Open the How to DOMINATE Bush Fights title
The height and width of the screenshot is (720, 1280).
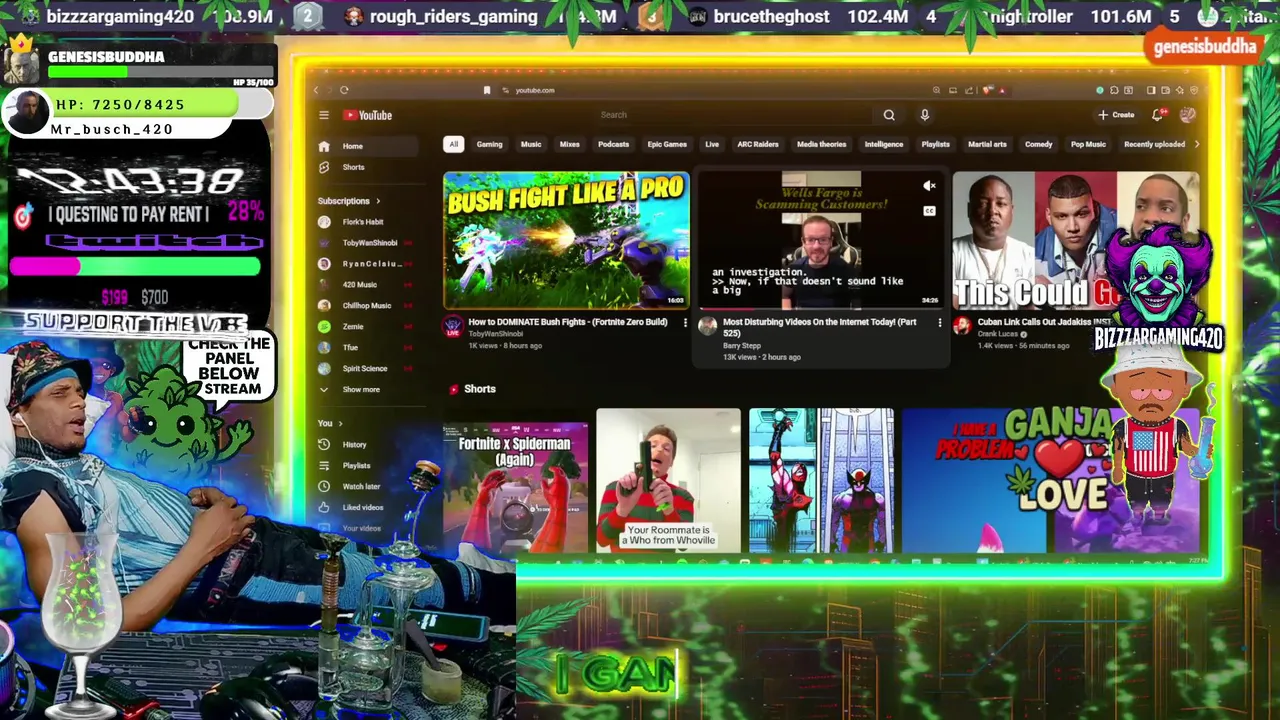pos(568,322)
